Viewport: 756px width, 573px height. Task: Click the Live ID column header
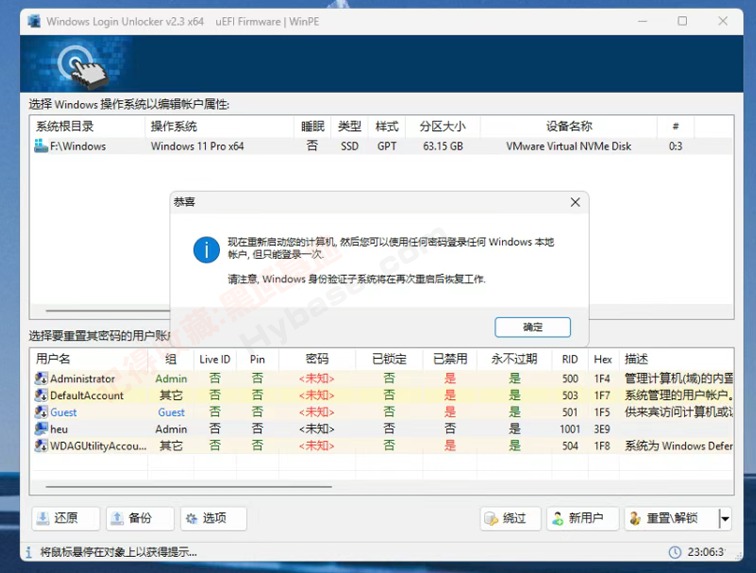tap(215, 359)
